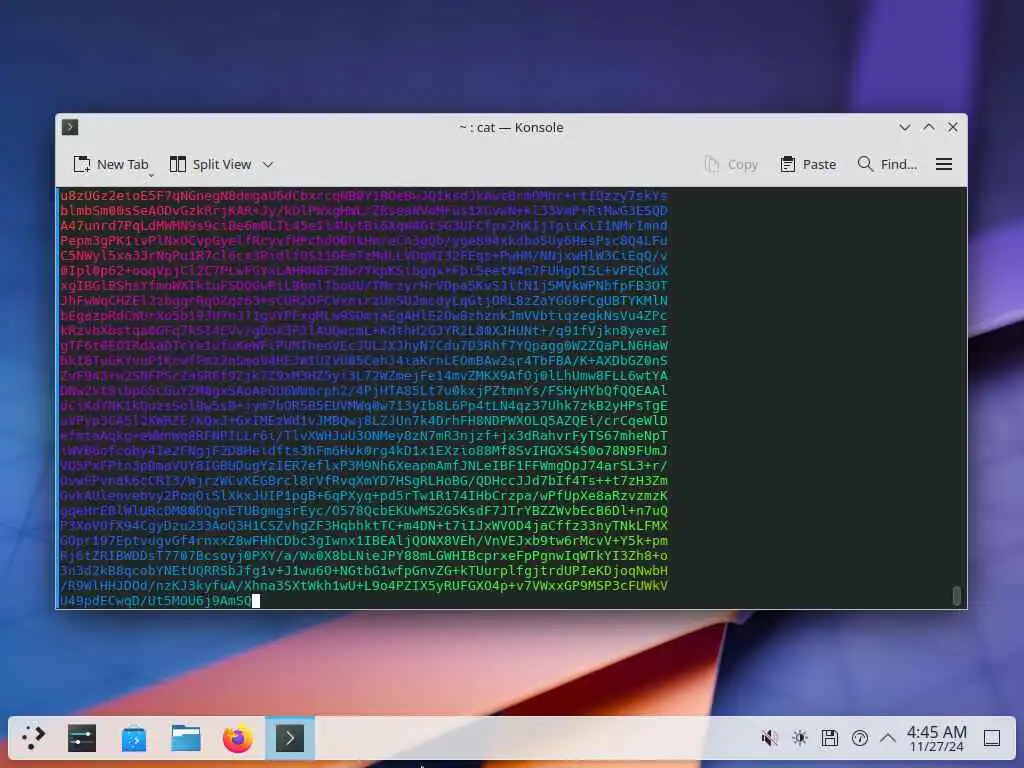1024x768 pixels.
Task: Click the terminal line starting with u8zUGz2e
Action: point(364,196)
